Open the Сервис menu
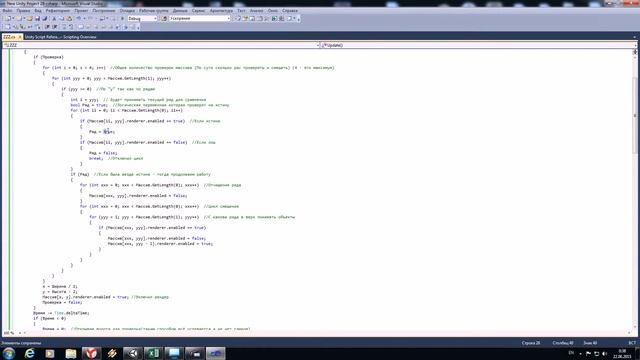640x360 pixels. 198,11
